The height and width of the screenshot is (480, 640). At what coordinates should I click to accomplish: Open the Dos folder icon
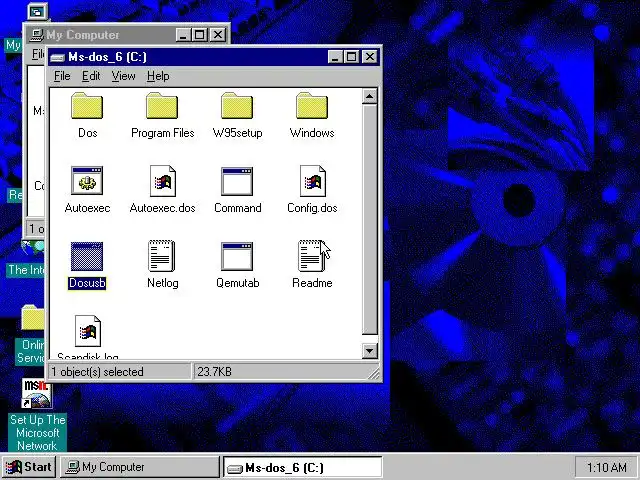point(87,106)
